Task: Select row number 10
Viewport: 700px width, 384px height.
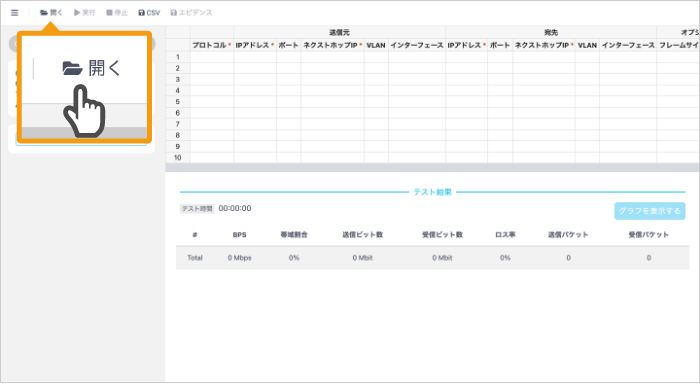Action: pos(178,157)
